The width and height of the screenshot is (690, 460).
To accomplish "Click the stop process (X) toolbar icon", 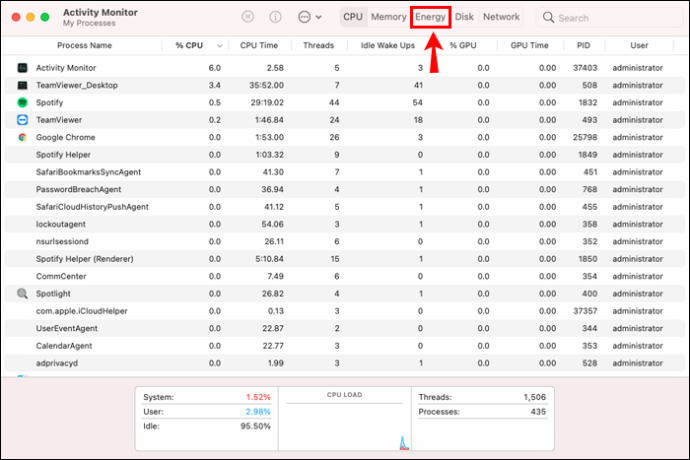I will pos(248,17).
